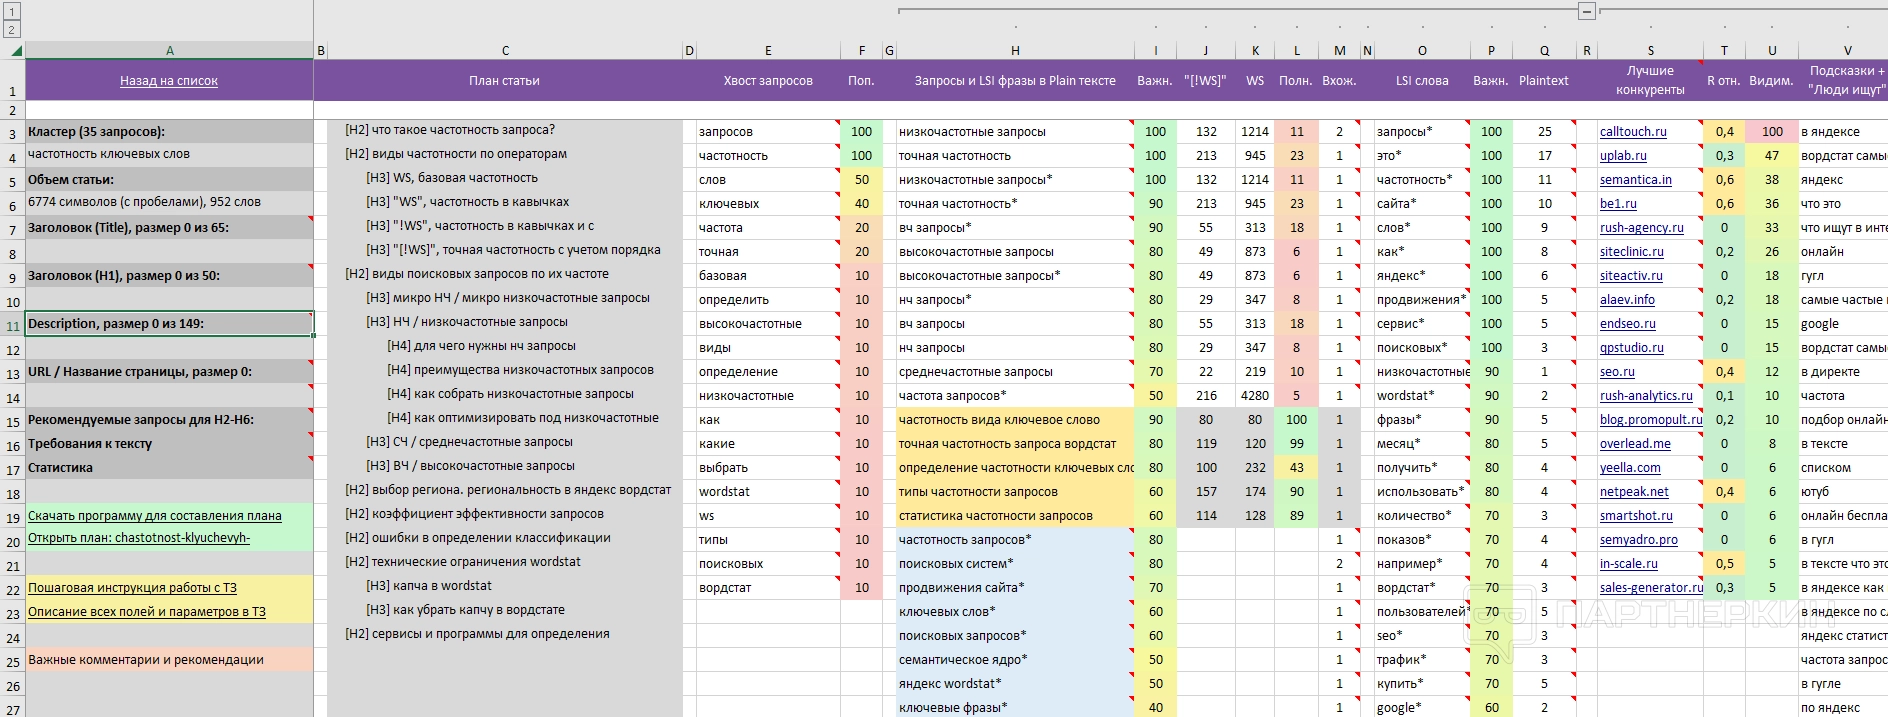Open the netpeak.net link
The image size is (1888, 717).
(1633, 492)
